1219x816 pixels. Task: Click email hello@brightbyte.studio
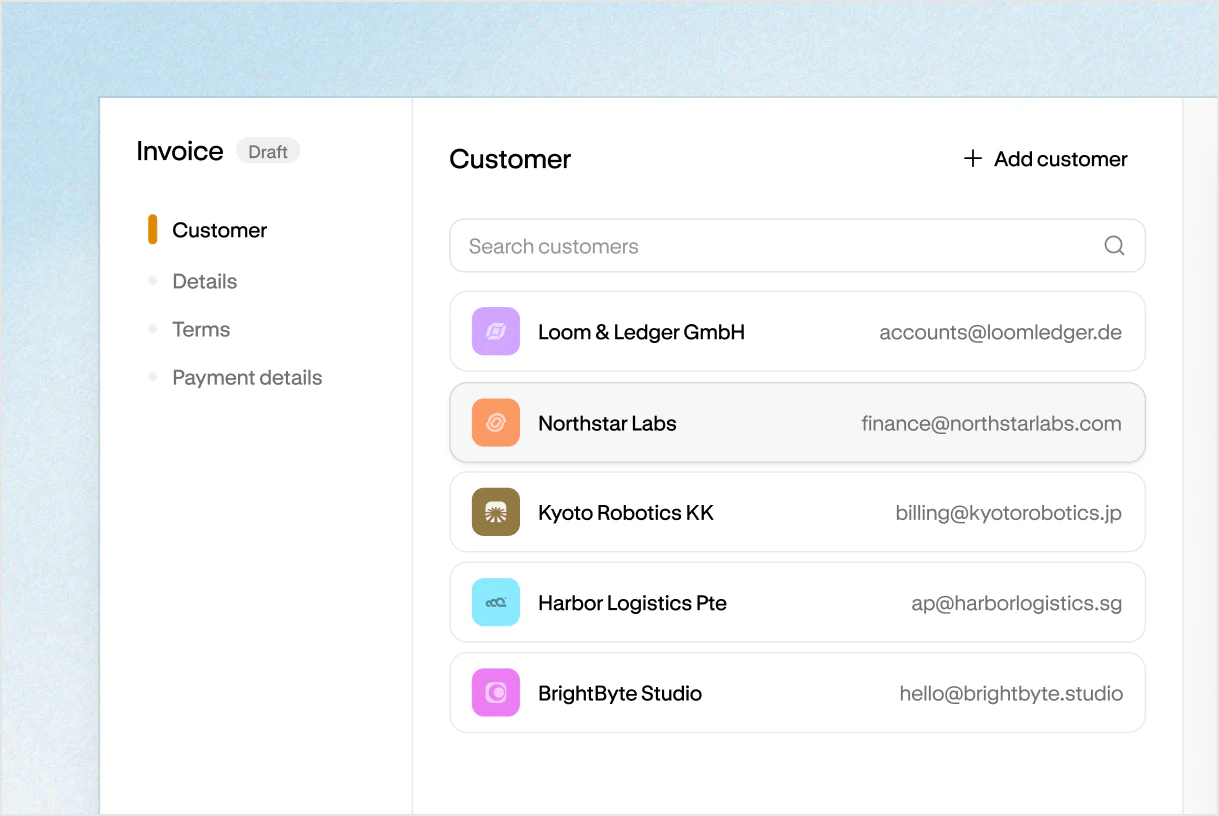(x=1011, y=693)
